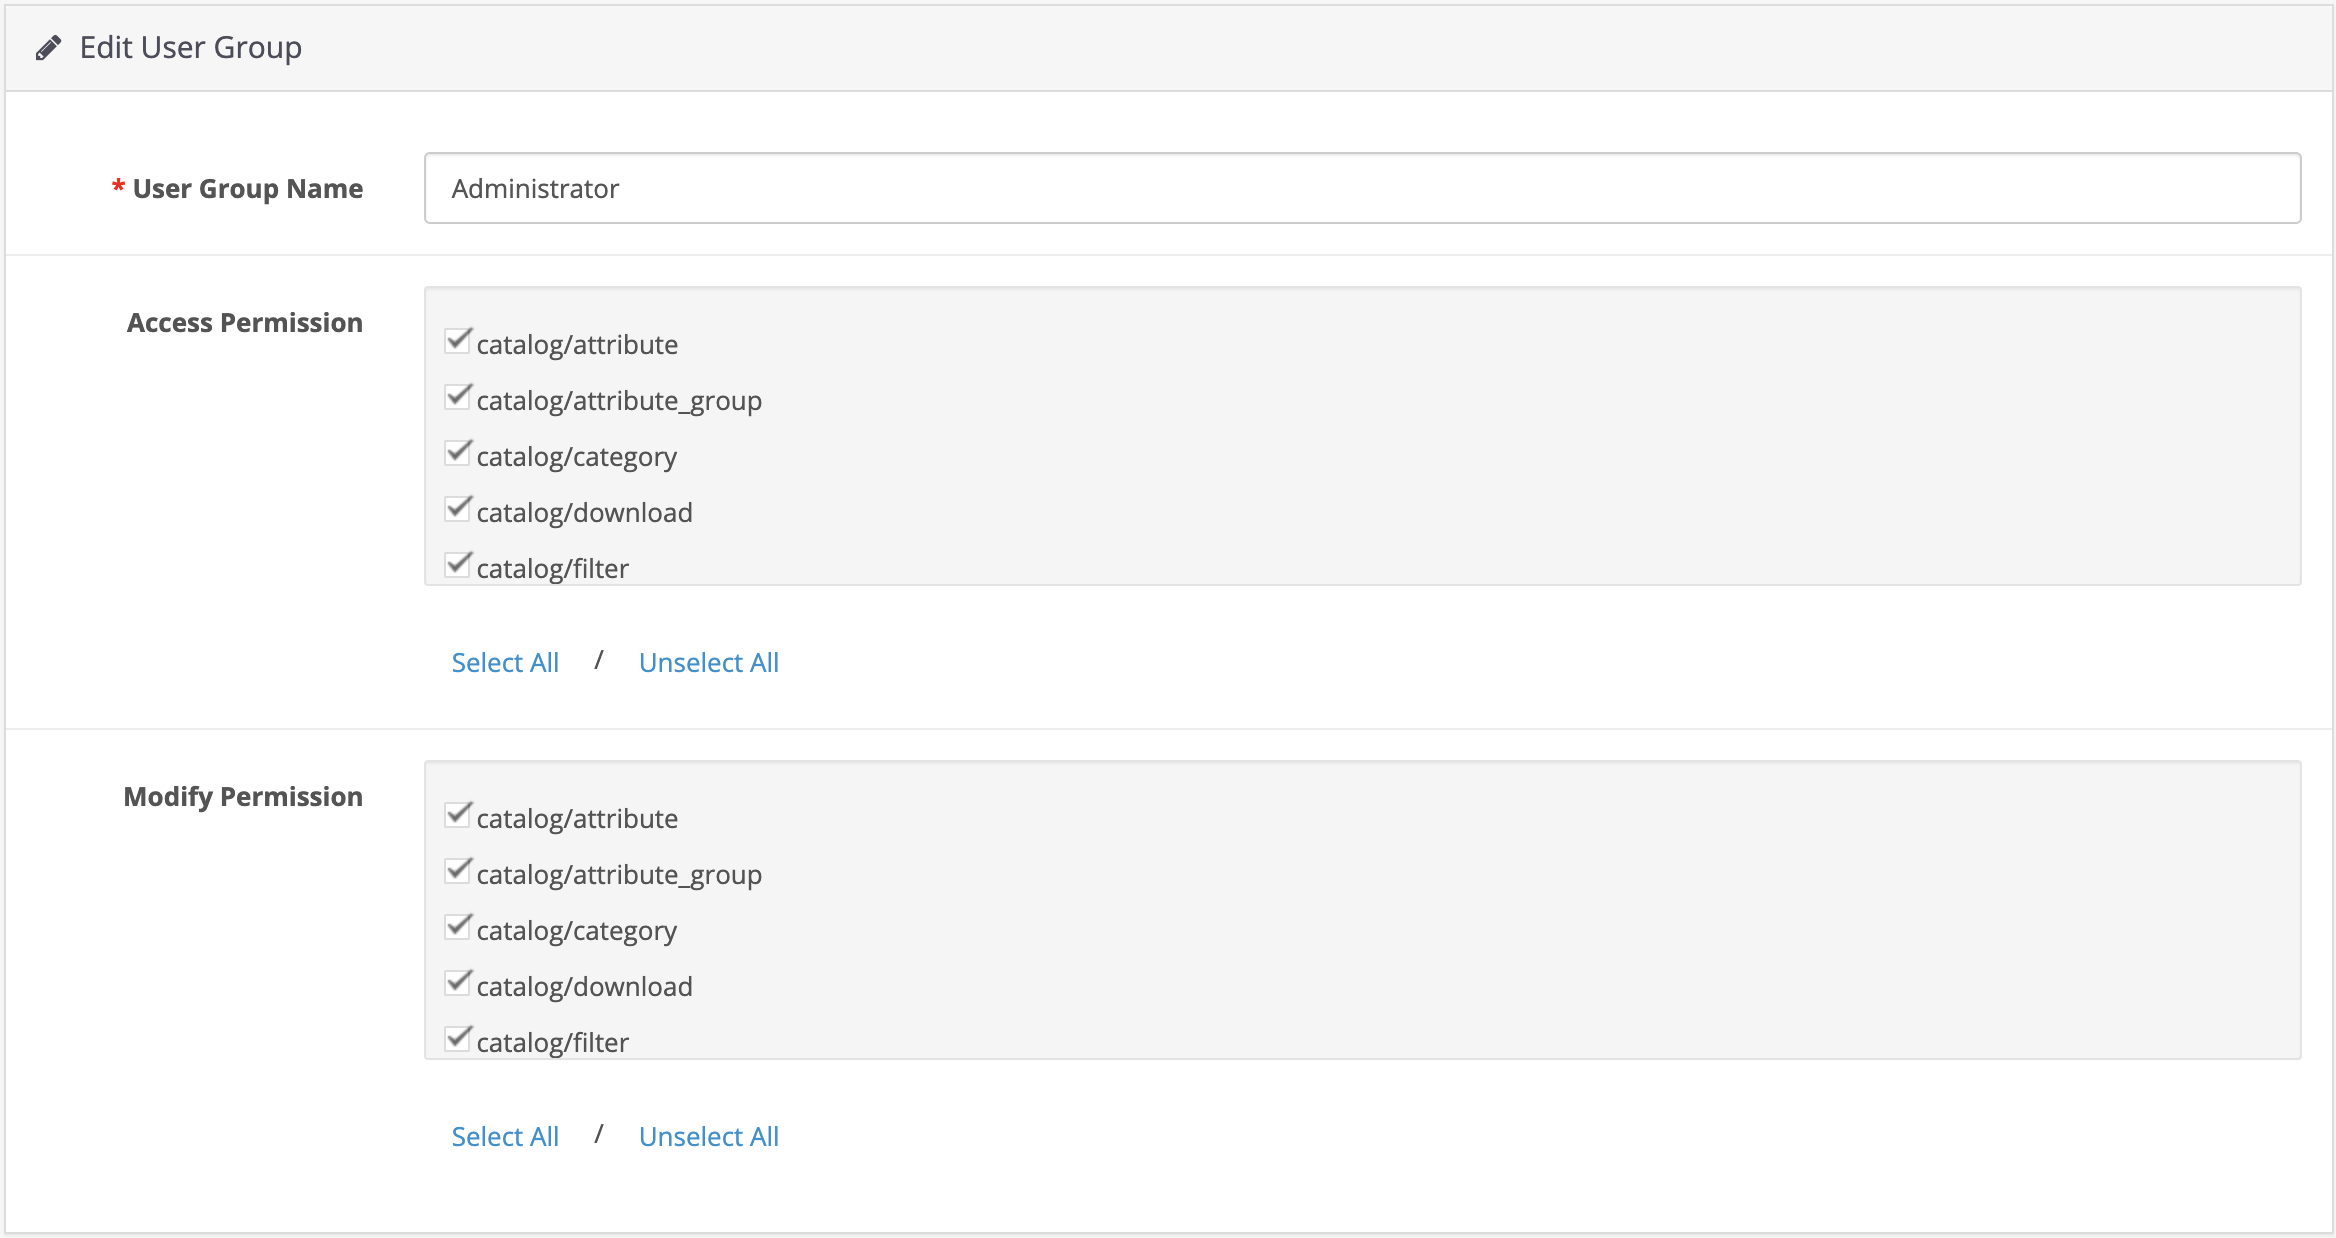Focus the User Group Name input field
The height and width of the screenshot is (1238, 2336).
[x=1362, y=188]
